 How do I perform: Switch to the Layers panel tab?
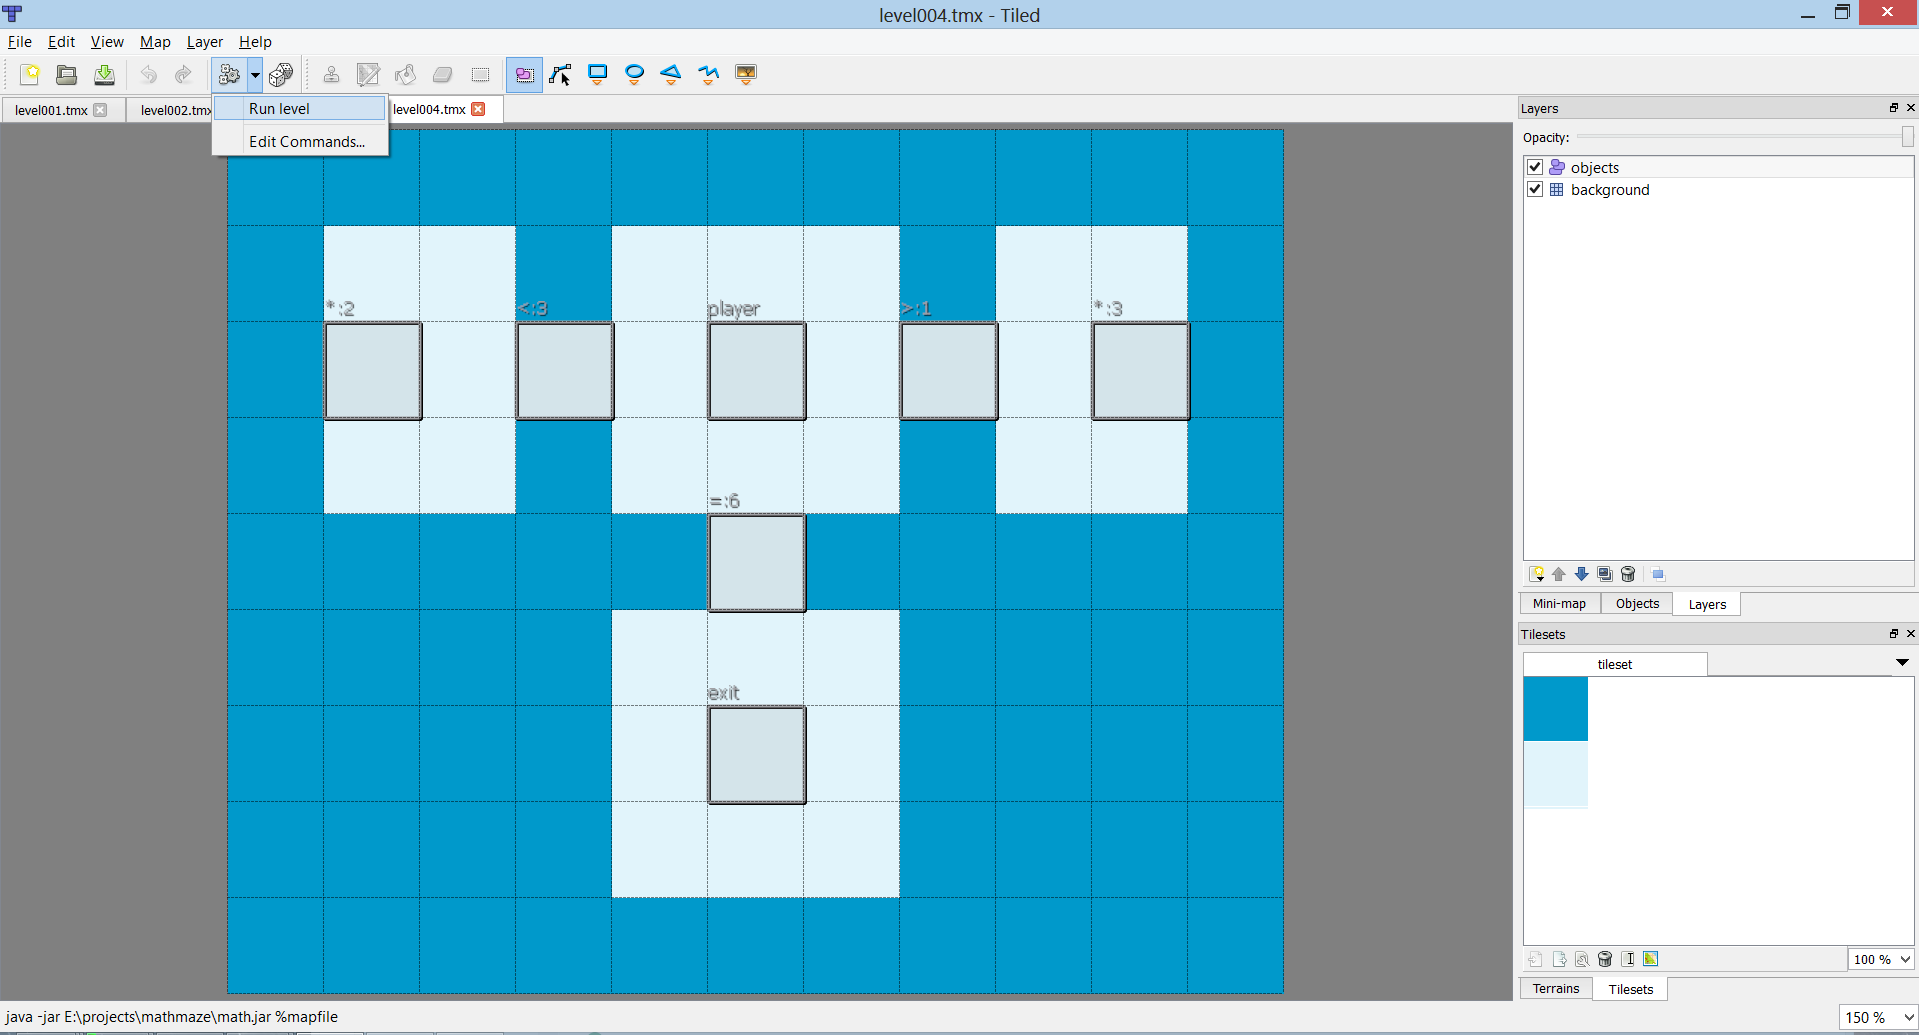point(1707,604)
